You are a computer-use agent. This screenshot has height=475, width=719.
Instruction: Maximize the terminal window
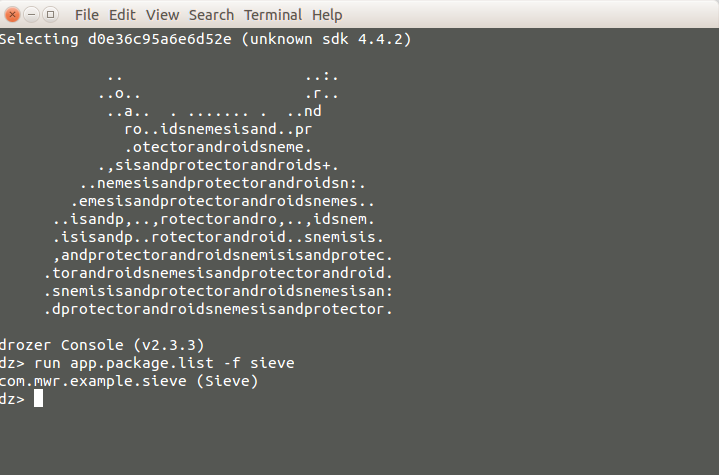(50, 15)
